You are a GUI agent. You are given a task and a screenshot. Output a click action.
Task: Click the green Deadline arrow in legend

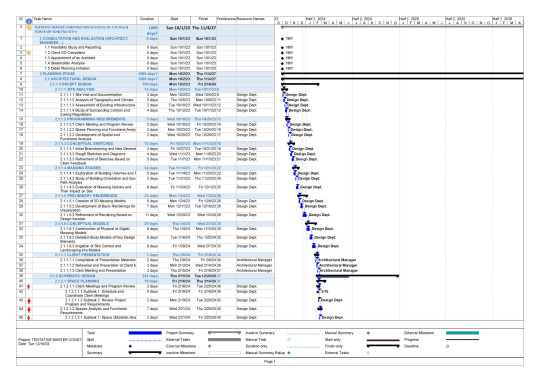pyautogui.click(x=447, y=346)
